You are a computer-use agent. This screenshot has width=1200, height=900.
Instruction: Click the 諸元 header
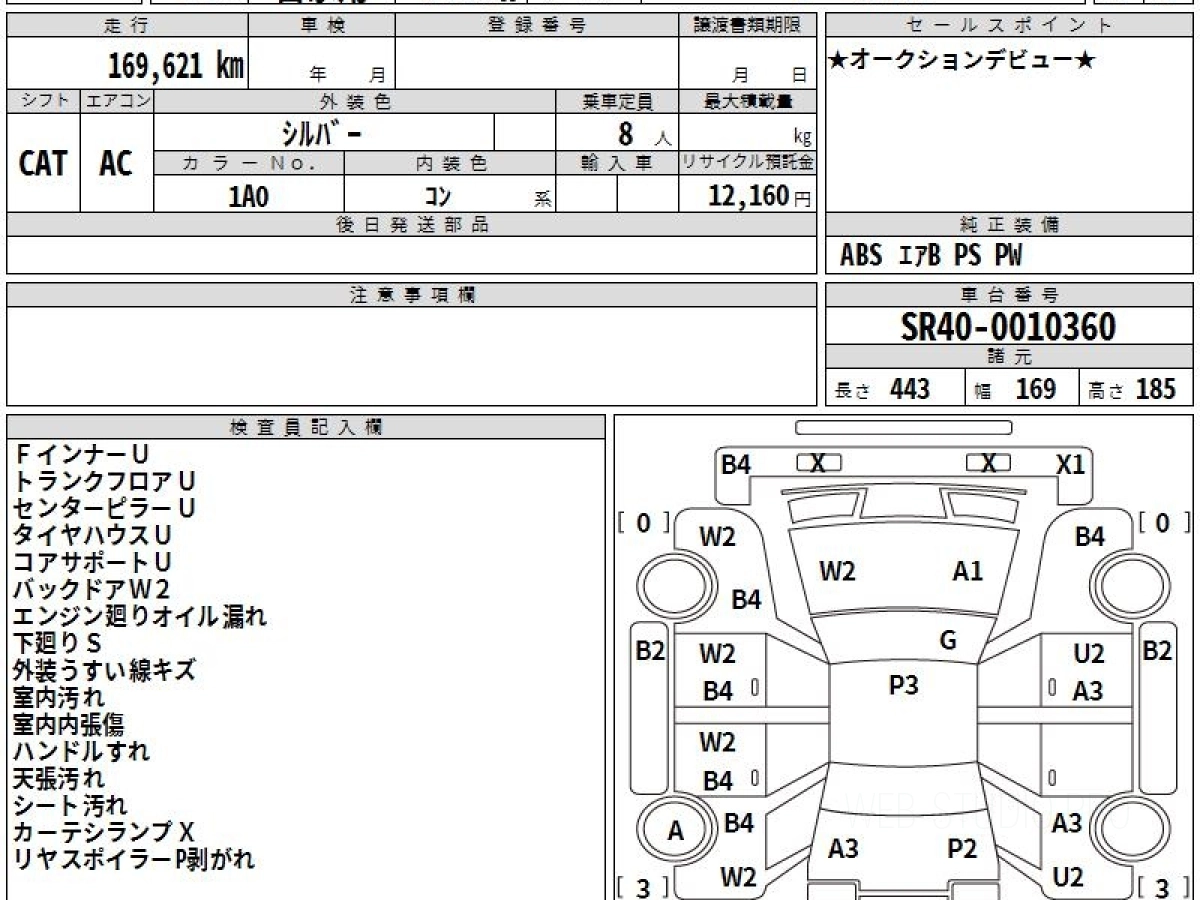pos(1010,357)
